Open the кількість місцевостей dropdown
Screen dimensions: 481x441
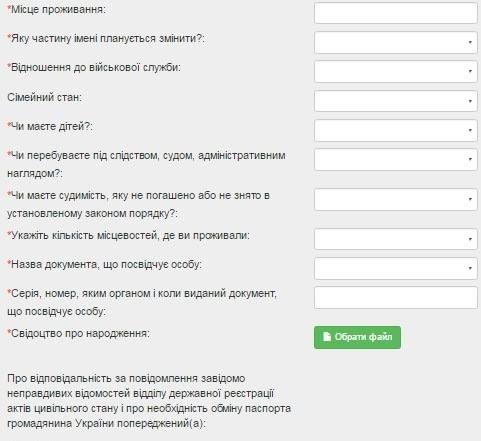(x=396, y=239)
